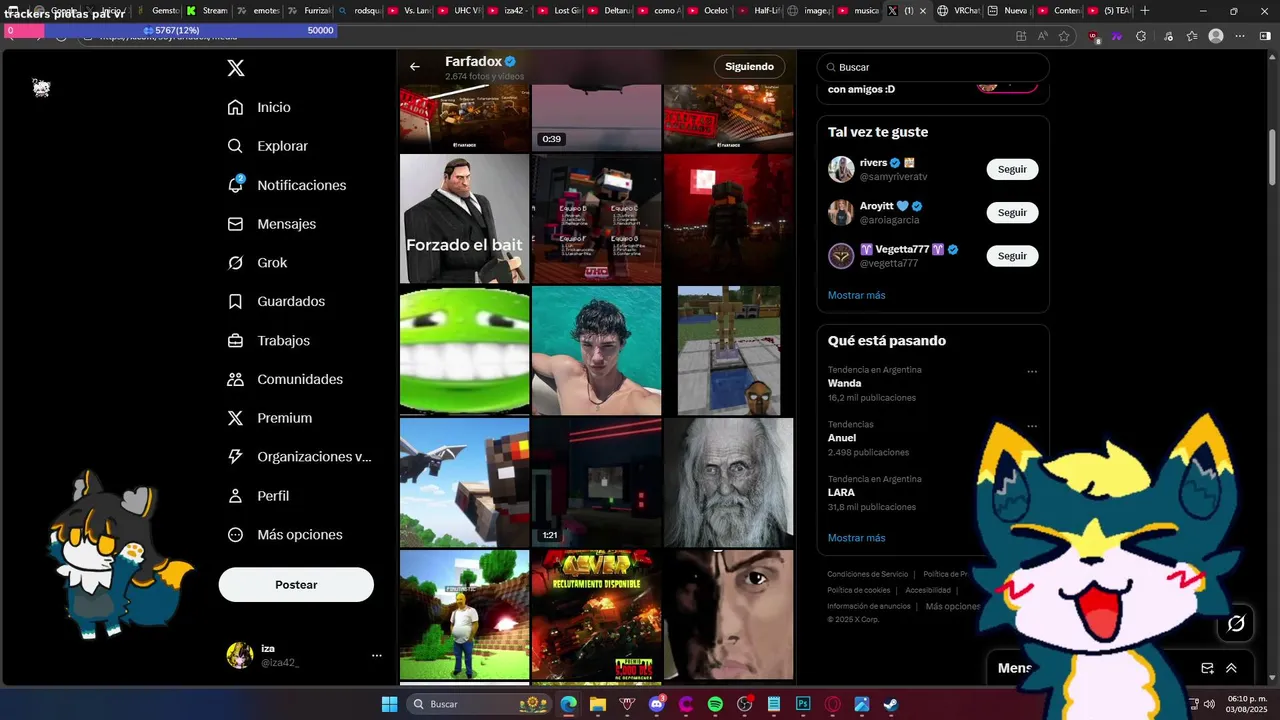Open the green smiling face media thumbnail
This screenshot has height=720, width=1280.
pyautogui.click(x=464, y=350)
